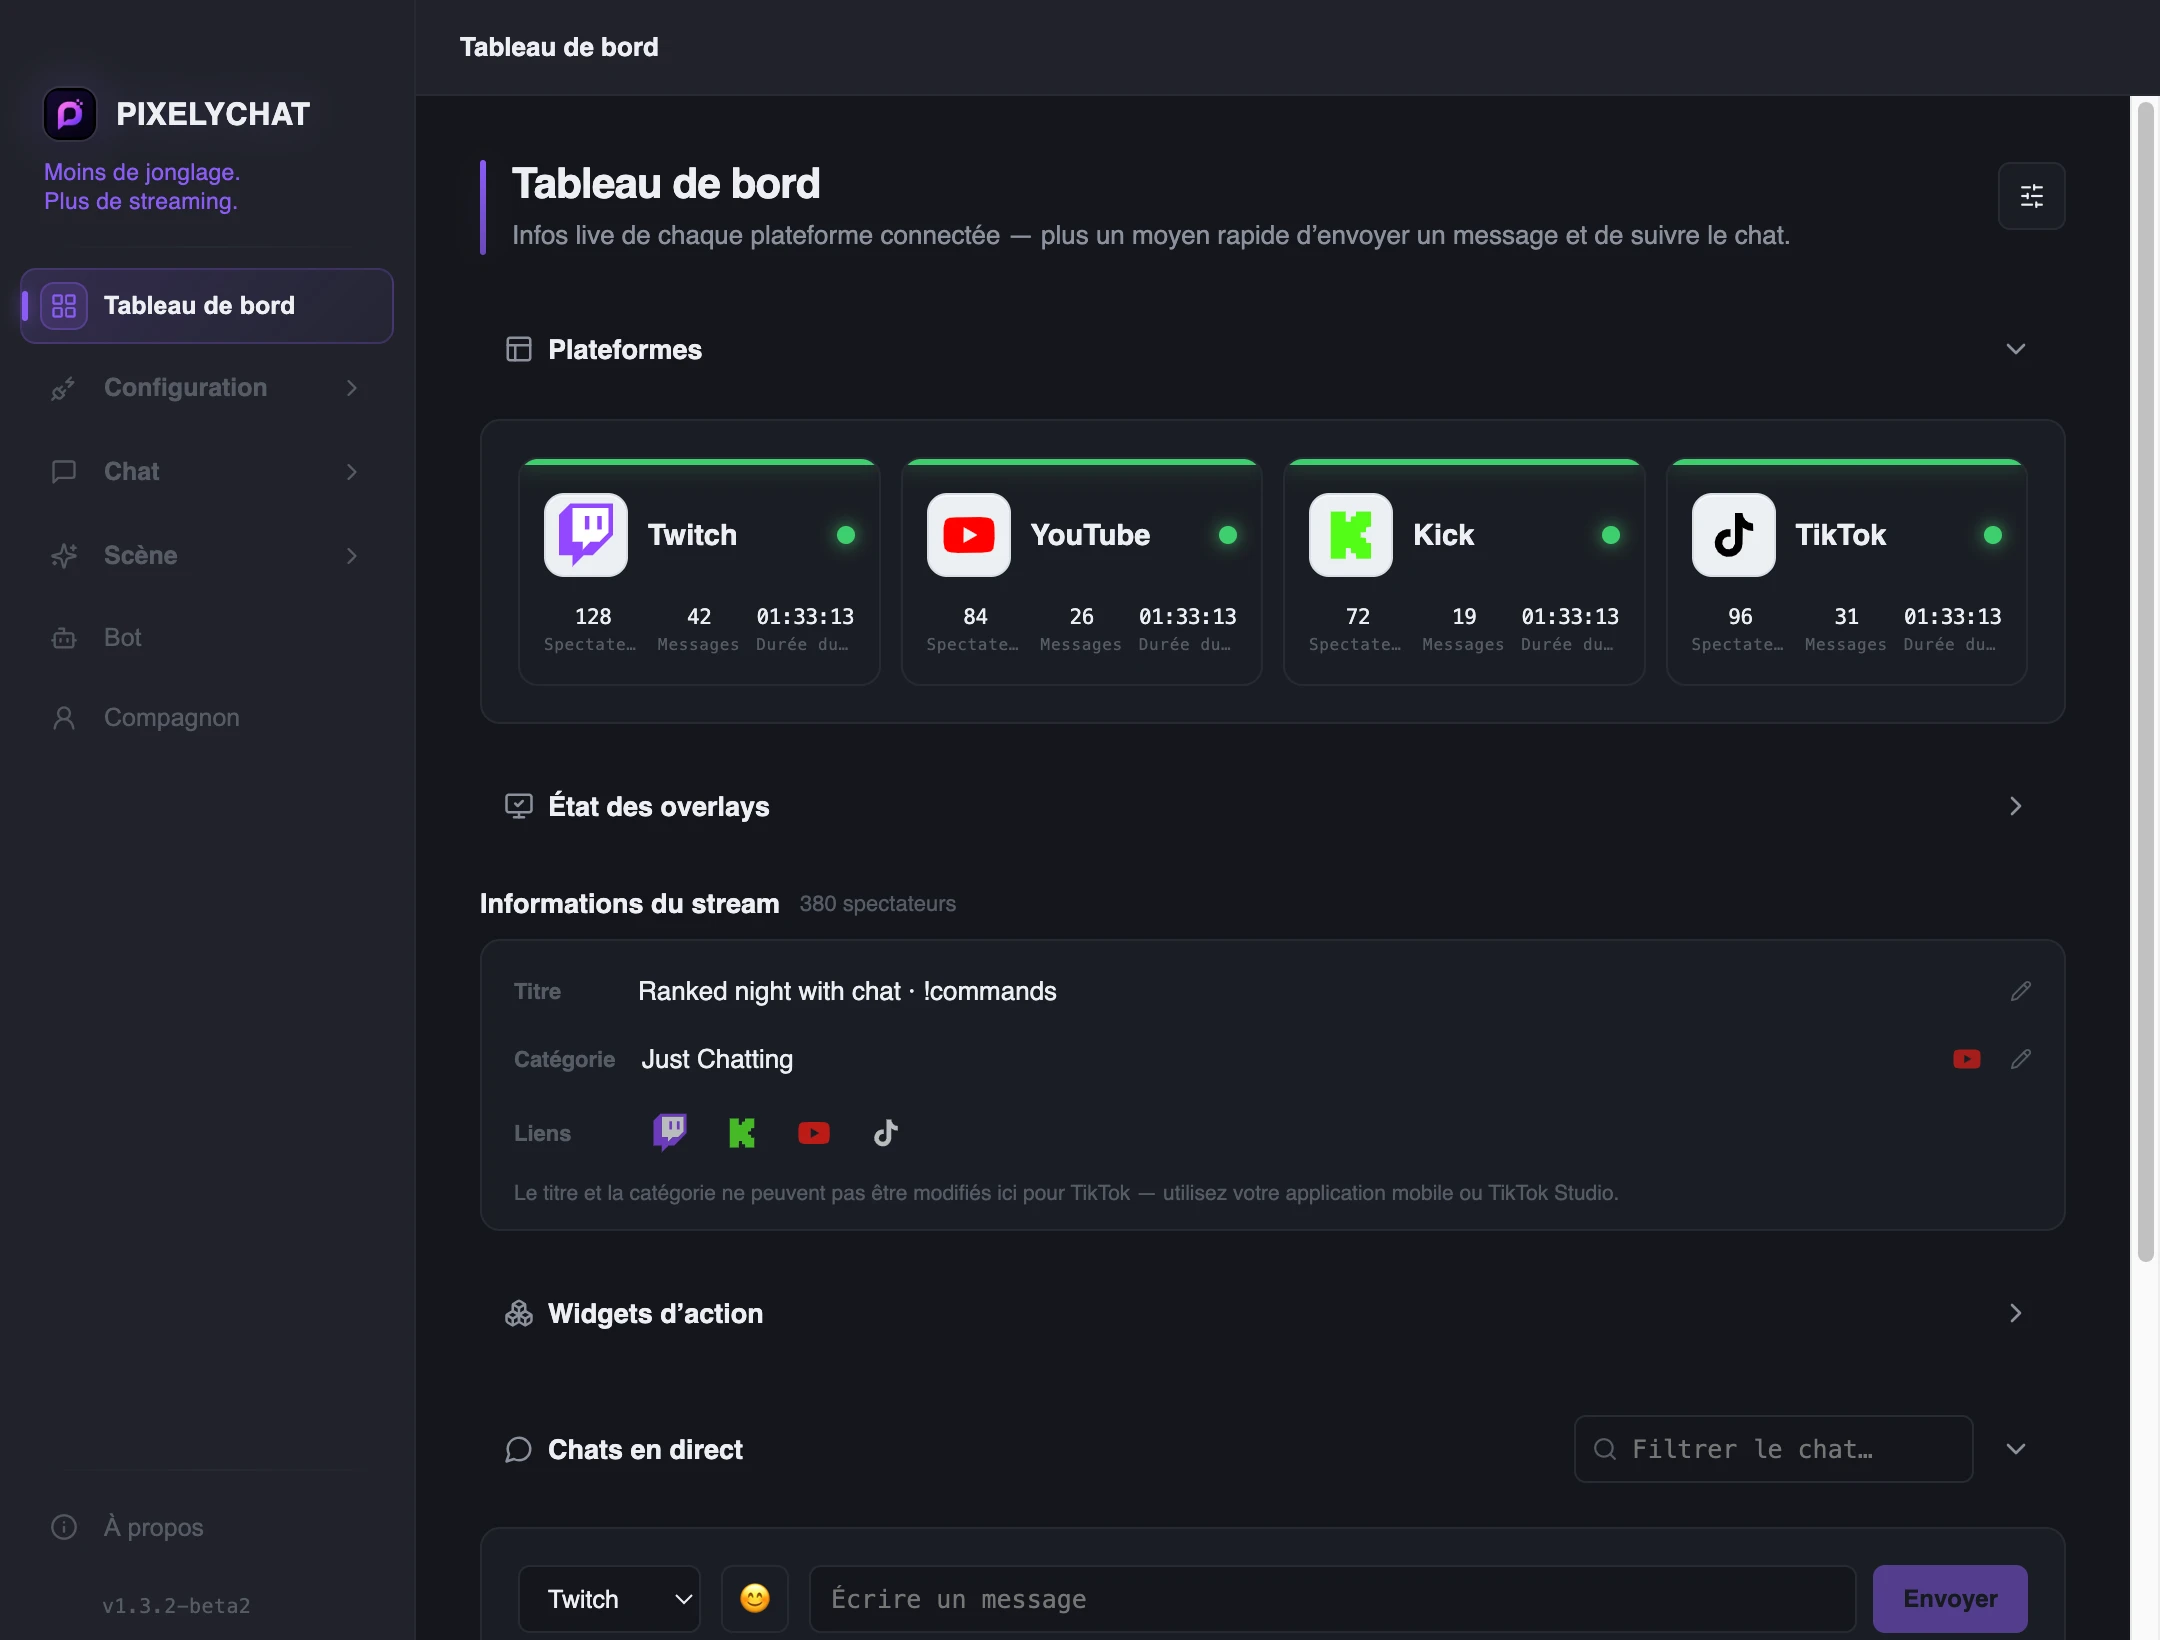
Task: Click the Twitch platform card logo
Action: pyautogui.click(x=586, y=535)
